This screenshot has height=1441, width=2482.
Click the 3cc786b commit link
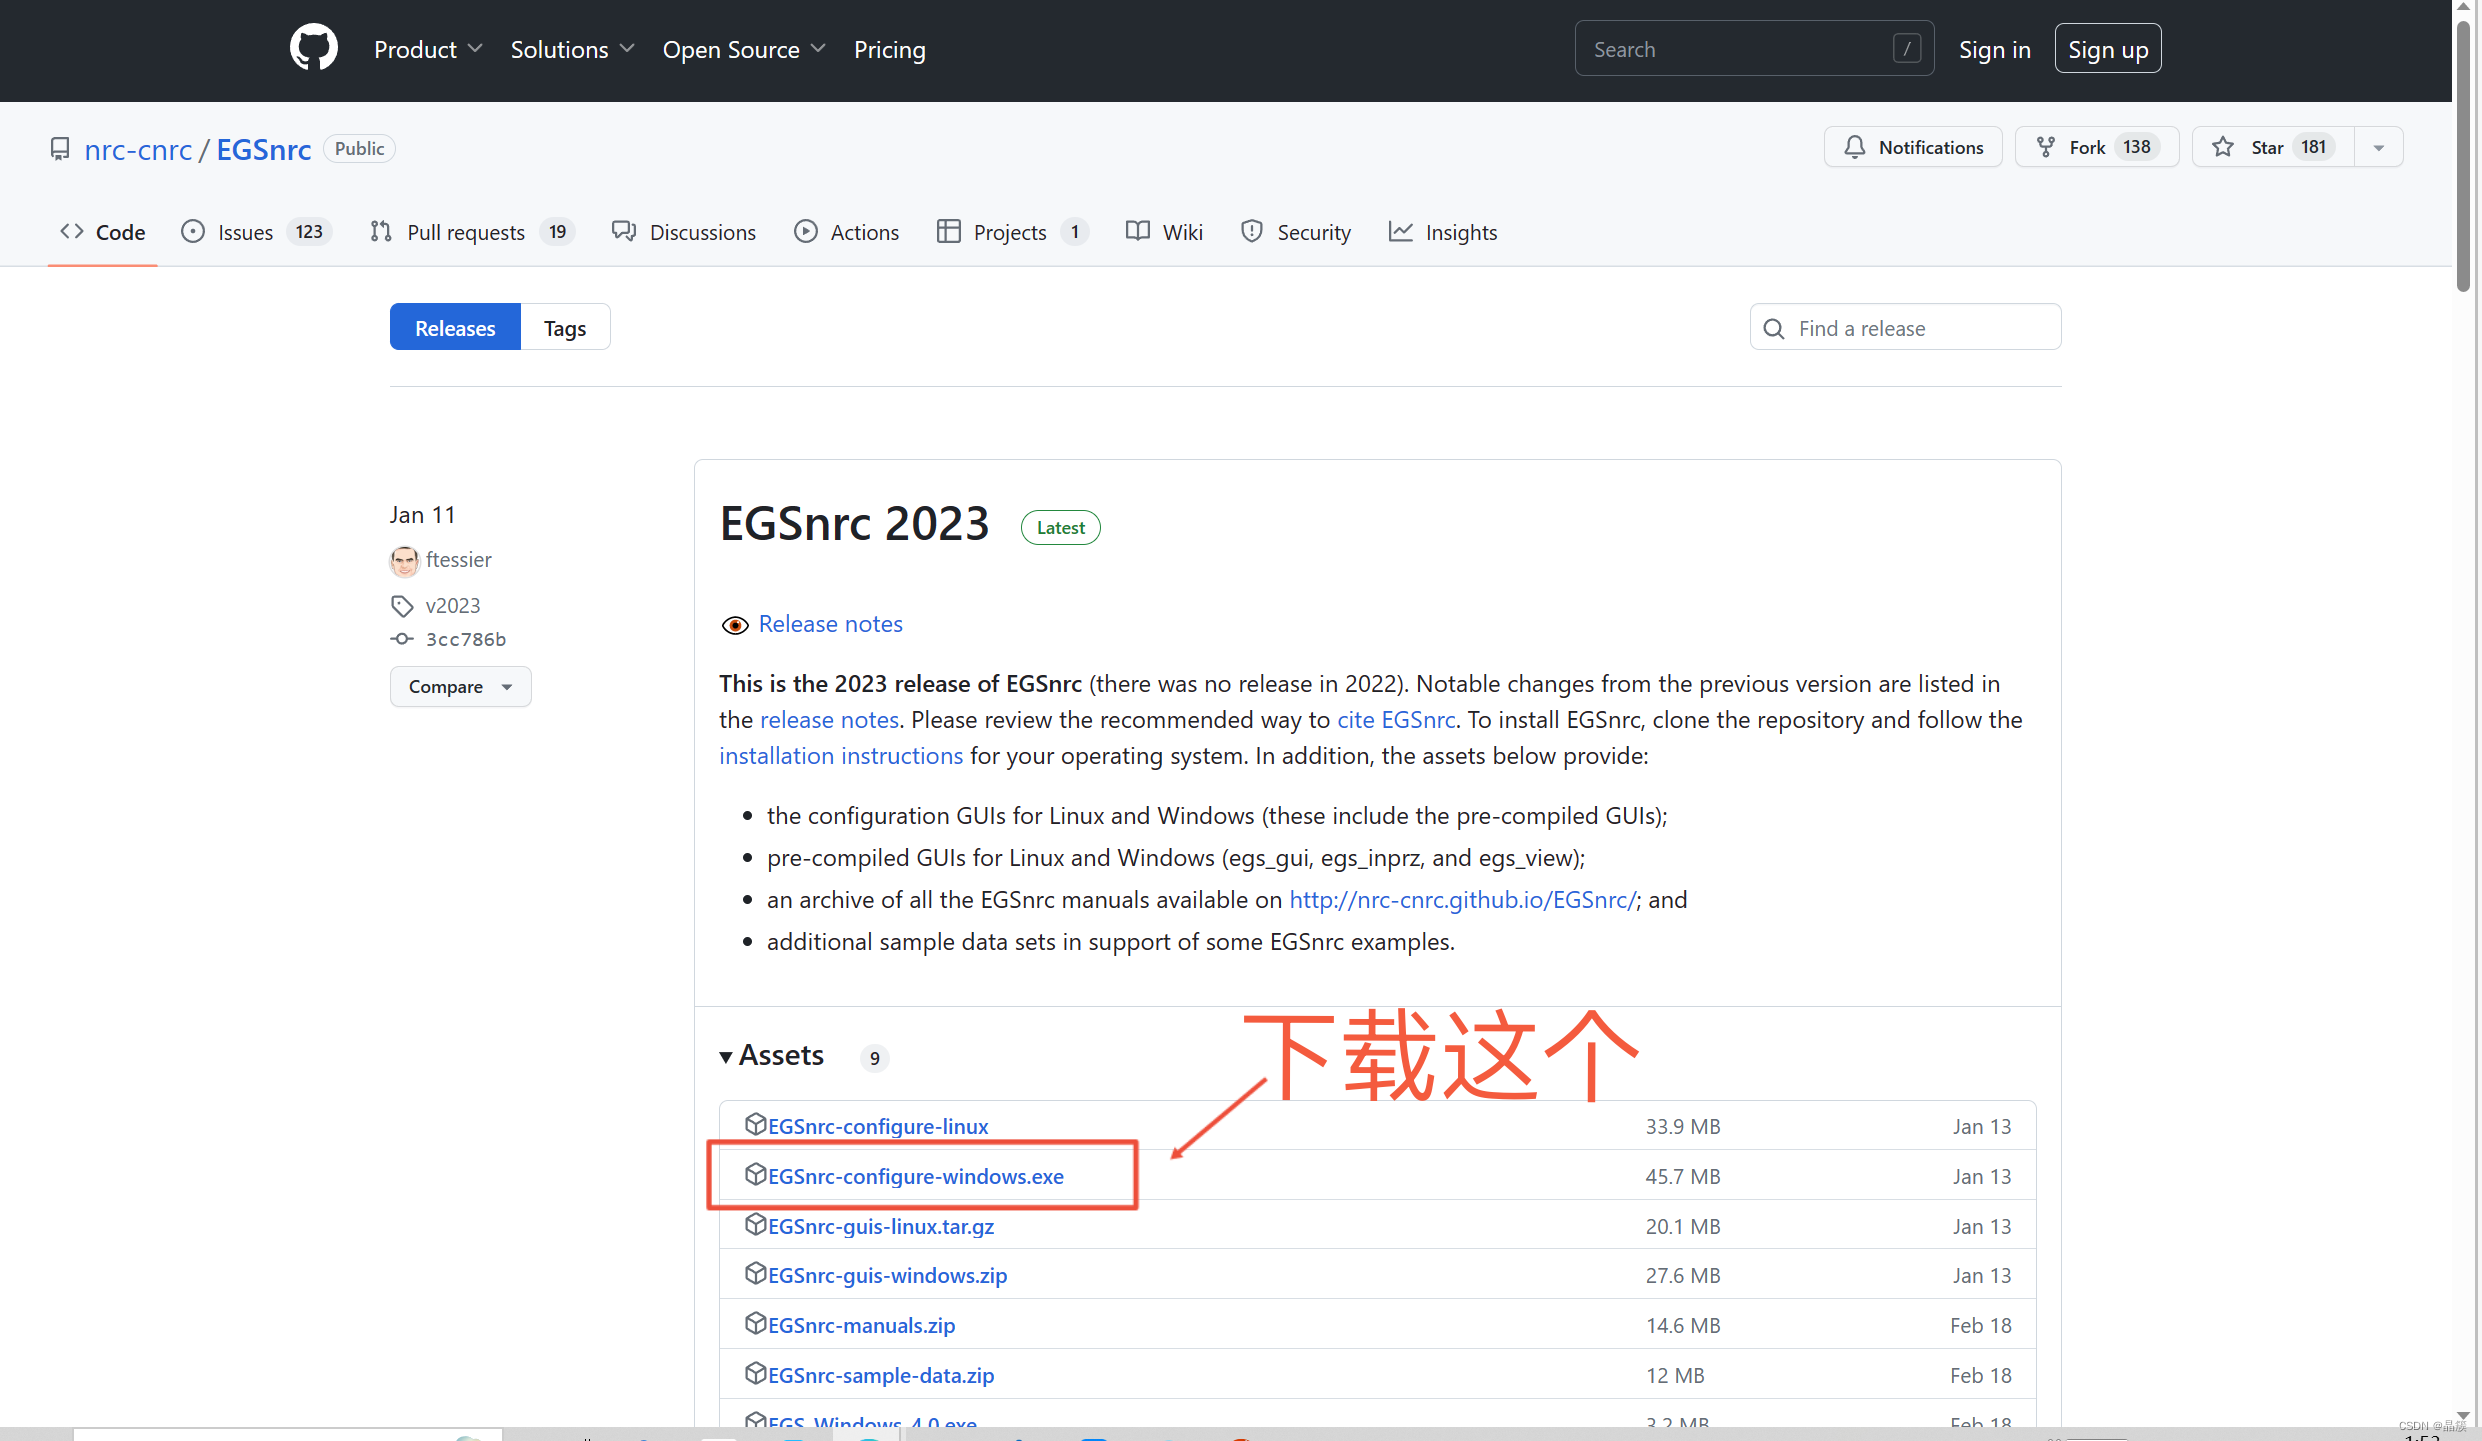point(465,639)
